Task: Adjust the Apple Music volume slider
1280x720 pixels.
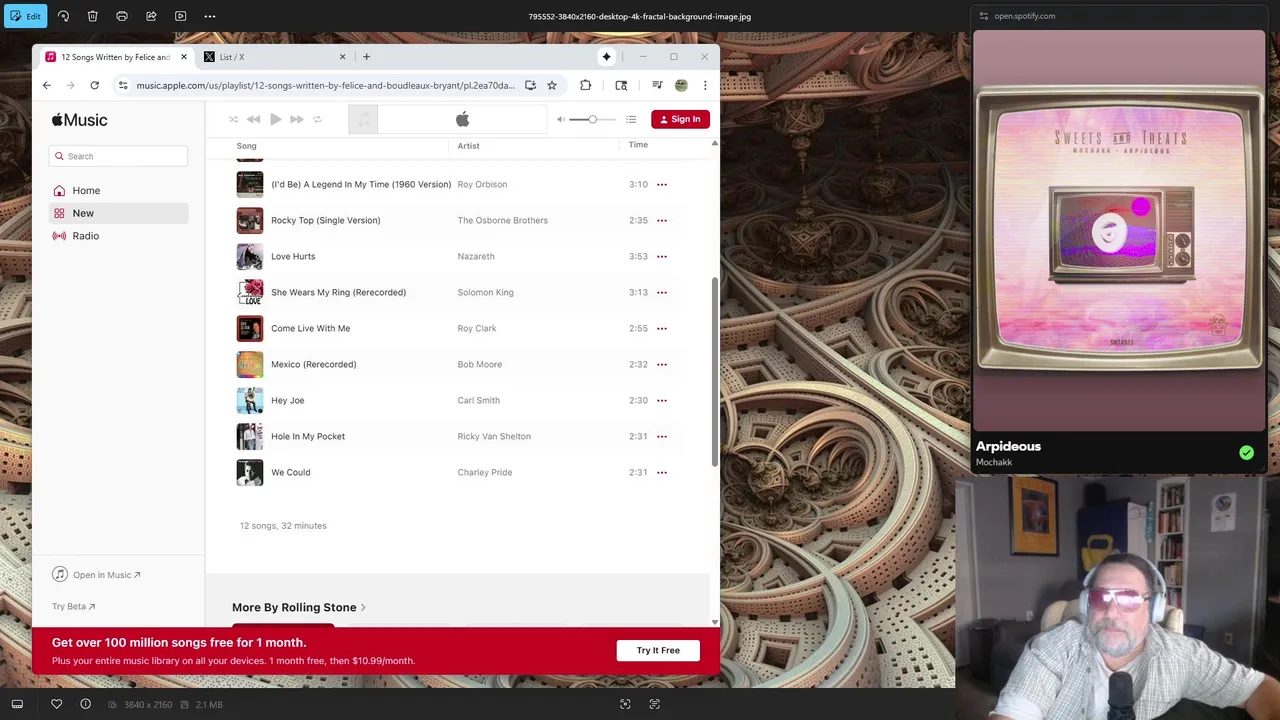Action: pyautogui.click(x=592, y=119)
